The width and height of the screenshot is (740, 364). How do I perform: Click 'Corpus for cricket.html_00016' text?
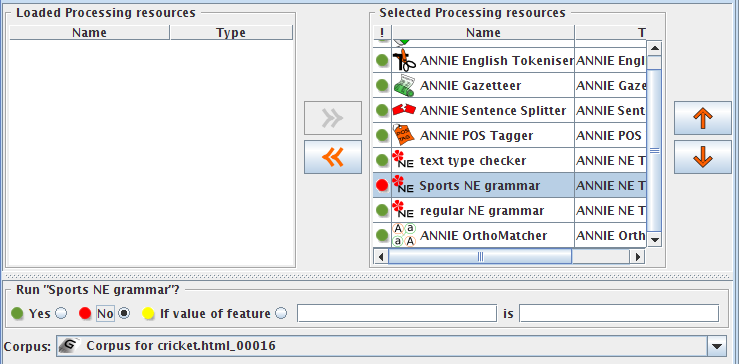point(181,346)
